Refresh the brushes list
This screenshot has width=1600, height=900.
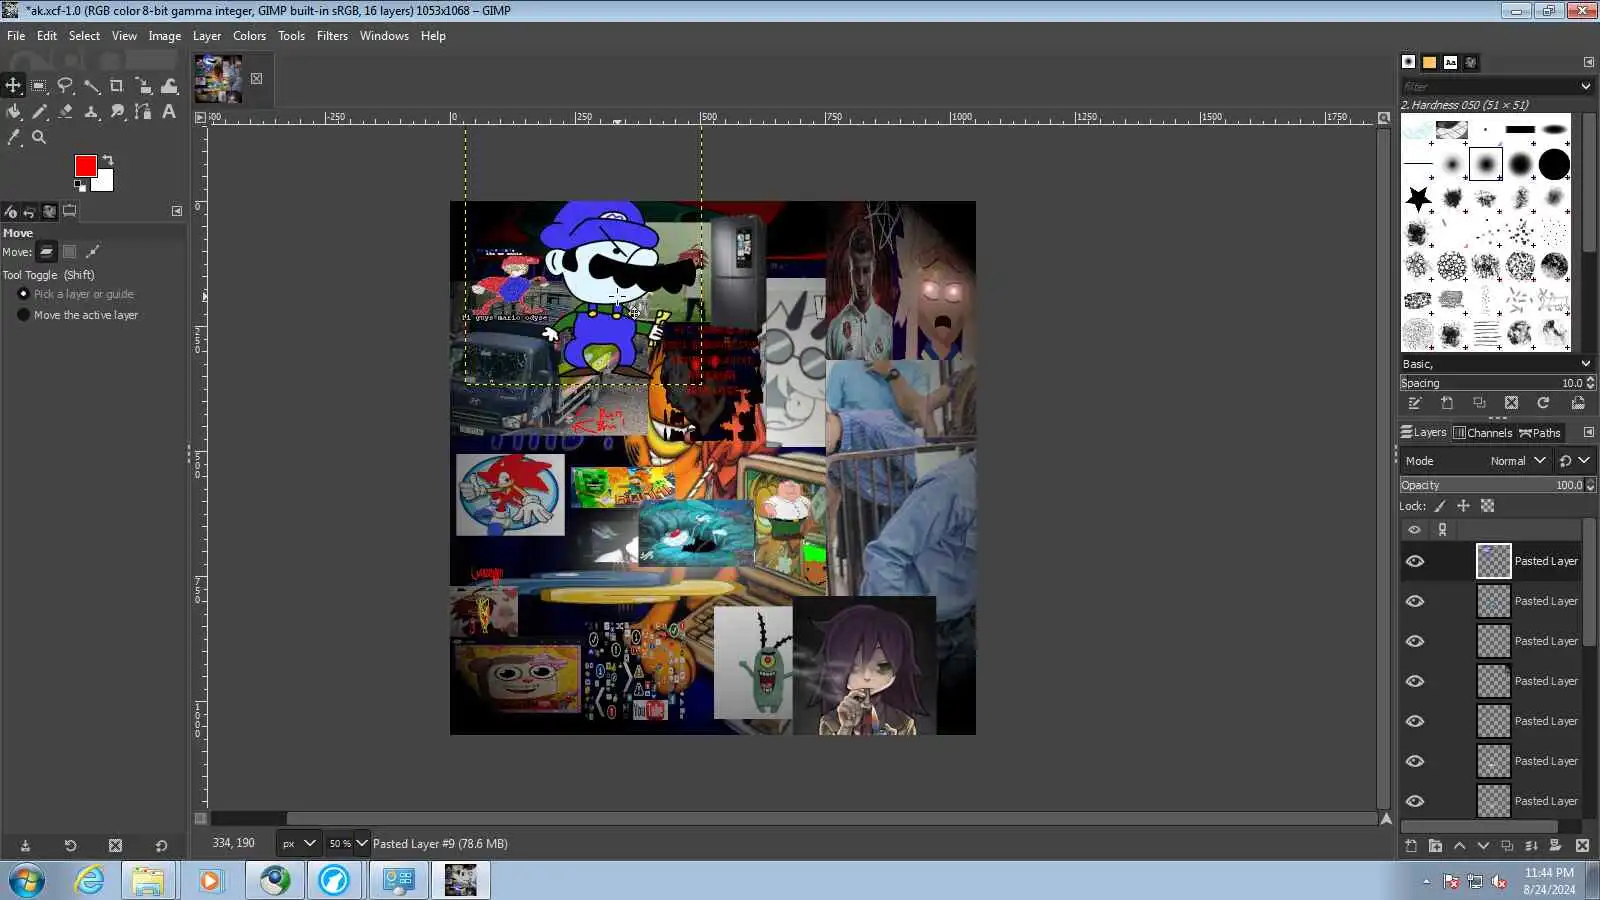pyautogui.click(x=1543, y=403)
